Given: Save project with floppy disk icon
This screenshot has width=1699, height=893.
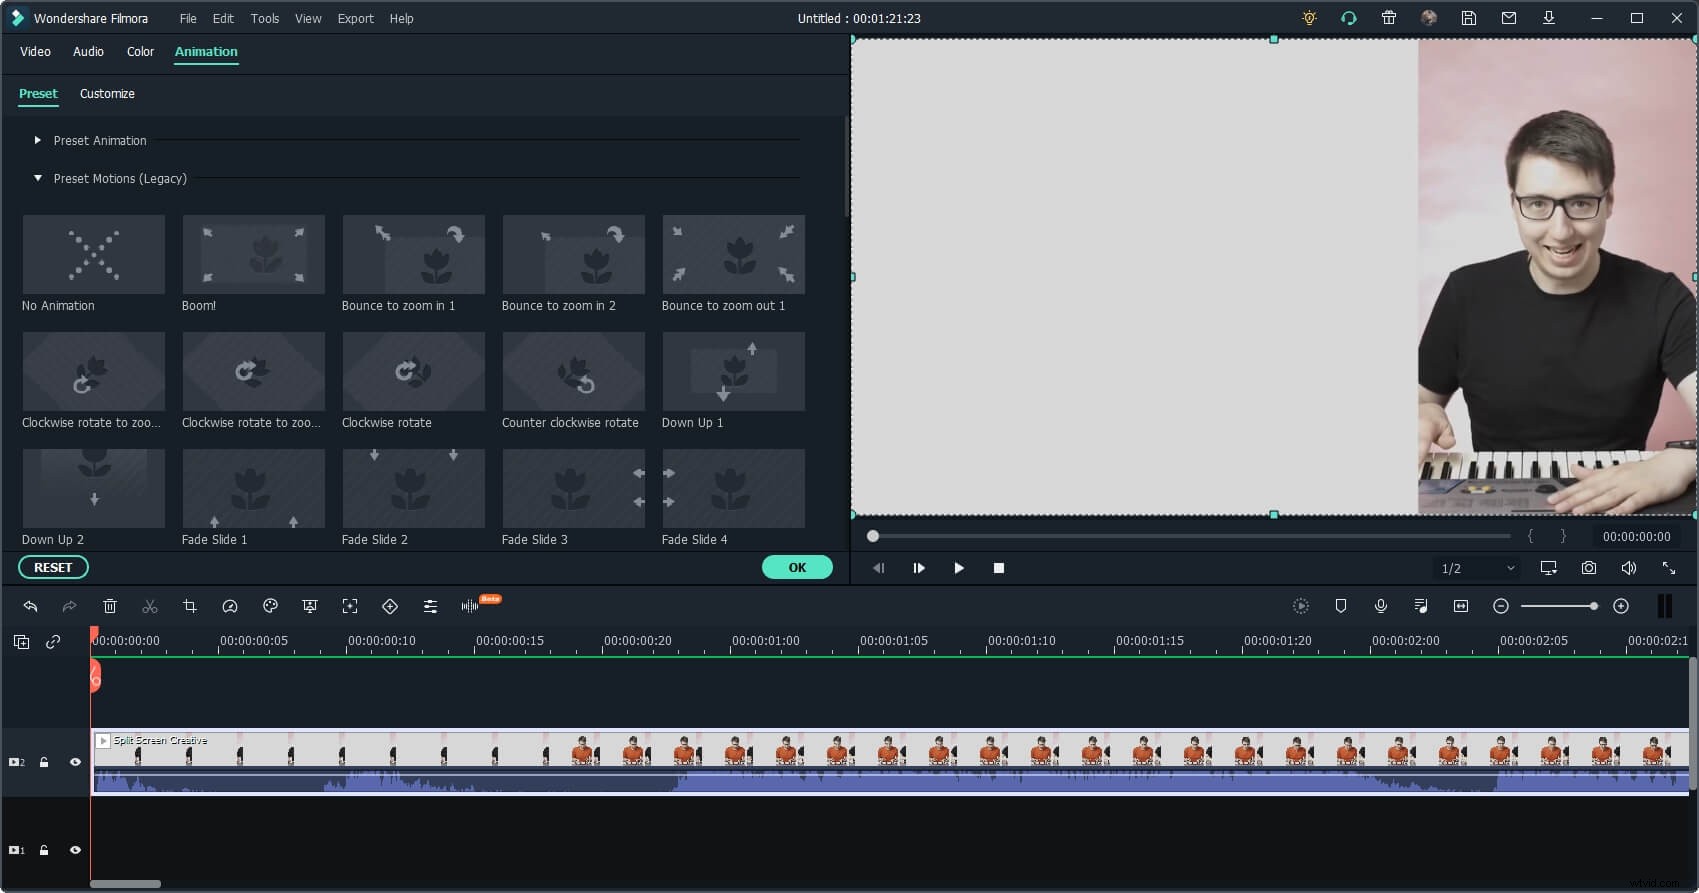Looking at the screenshot, I should tap(1469, 18).
